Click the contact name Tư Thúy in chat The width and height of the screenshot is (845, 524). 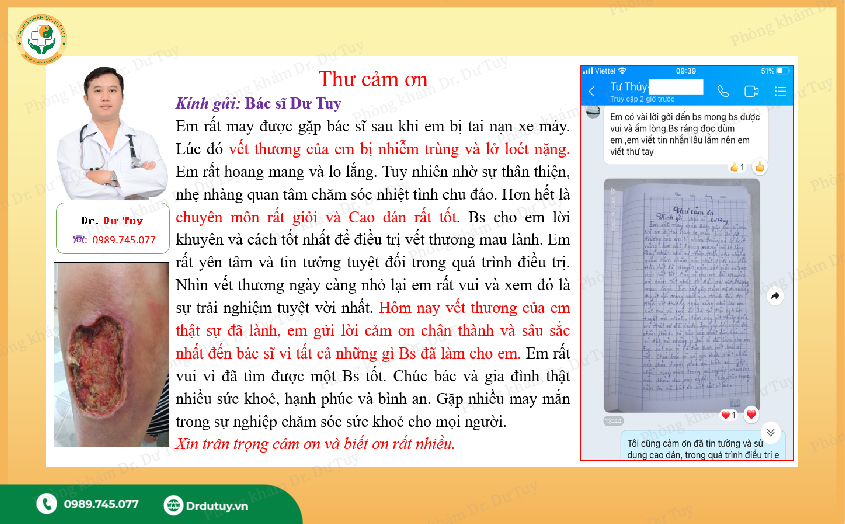pyautogui.click(x=628, y=87)
